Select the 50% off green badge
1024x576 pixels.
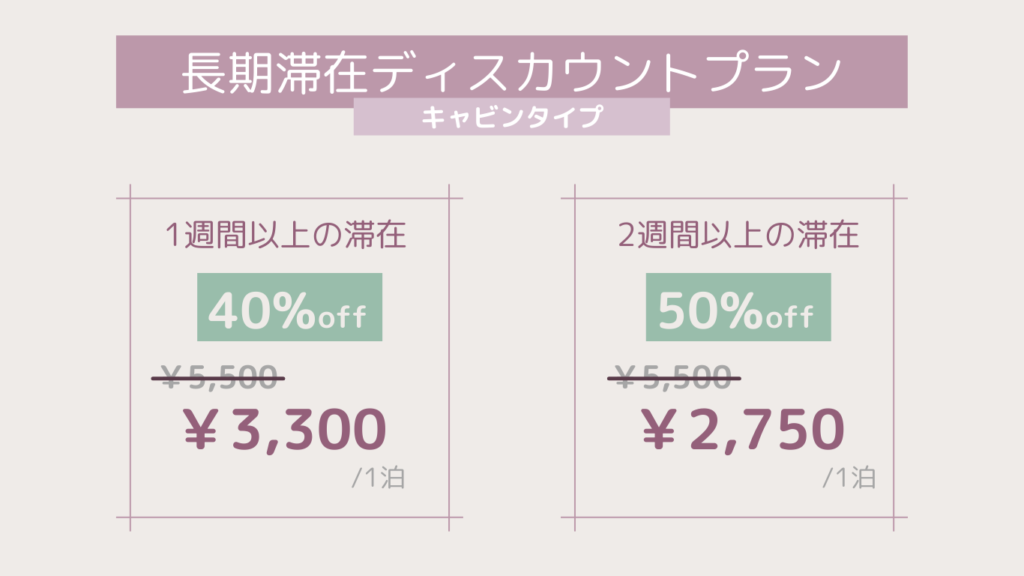(738, 307)
